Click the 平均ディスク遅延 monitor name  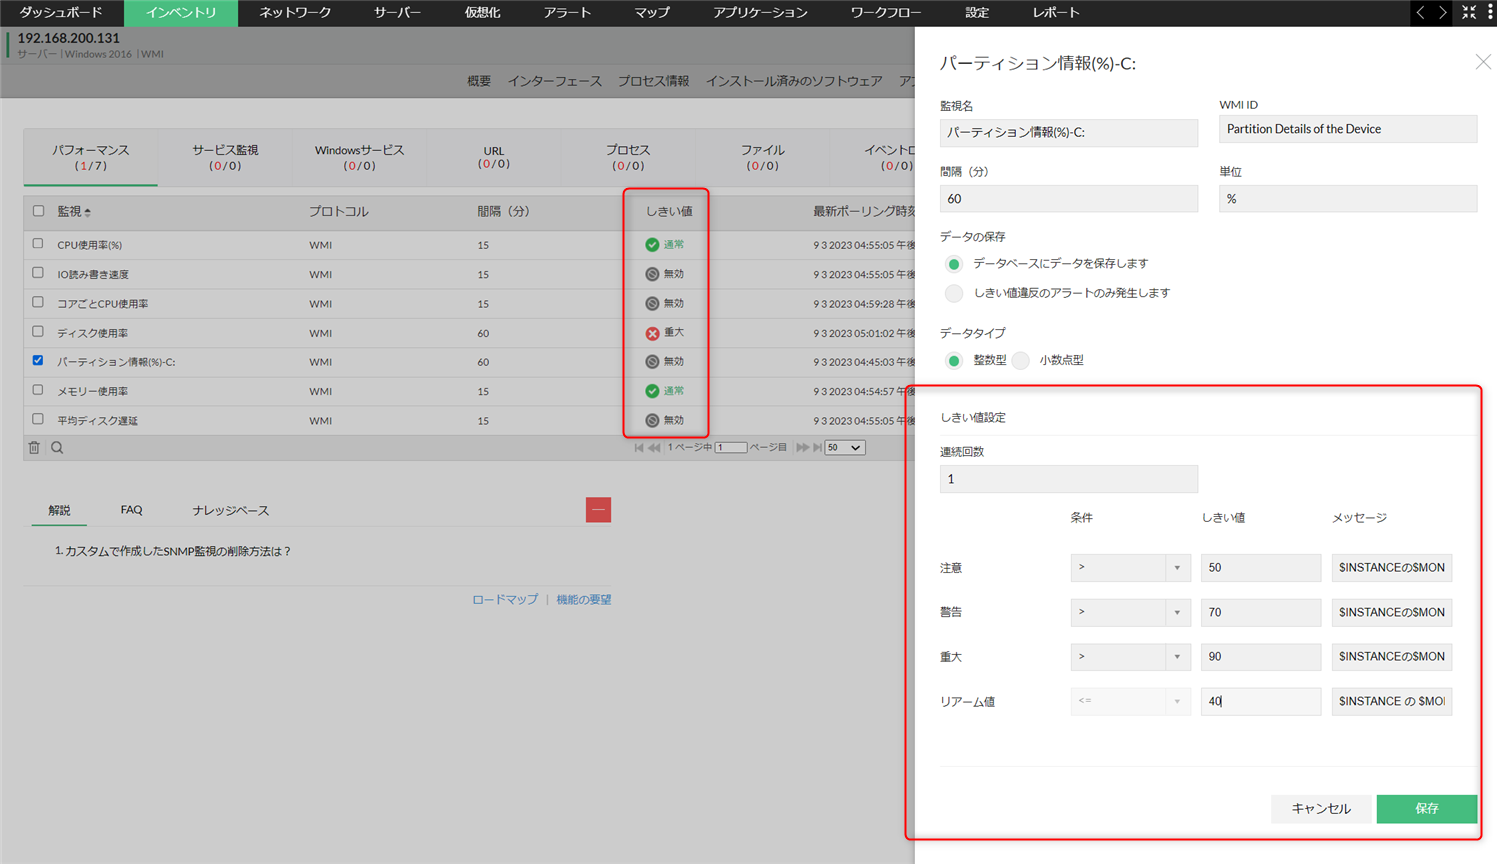click(98, 421)
